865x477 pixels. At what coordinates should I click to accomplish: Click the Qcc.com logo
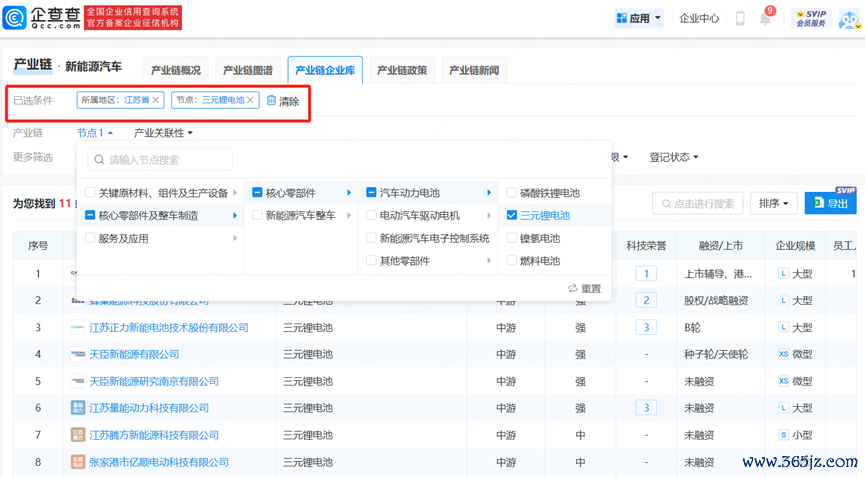[41, 18]
